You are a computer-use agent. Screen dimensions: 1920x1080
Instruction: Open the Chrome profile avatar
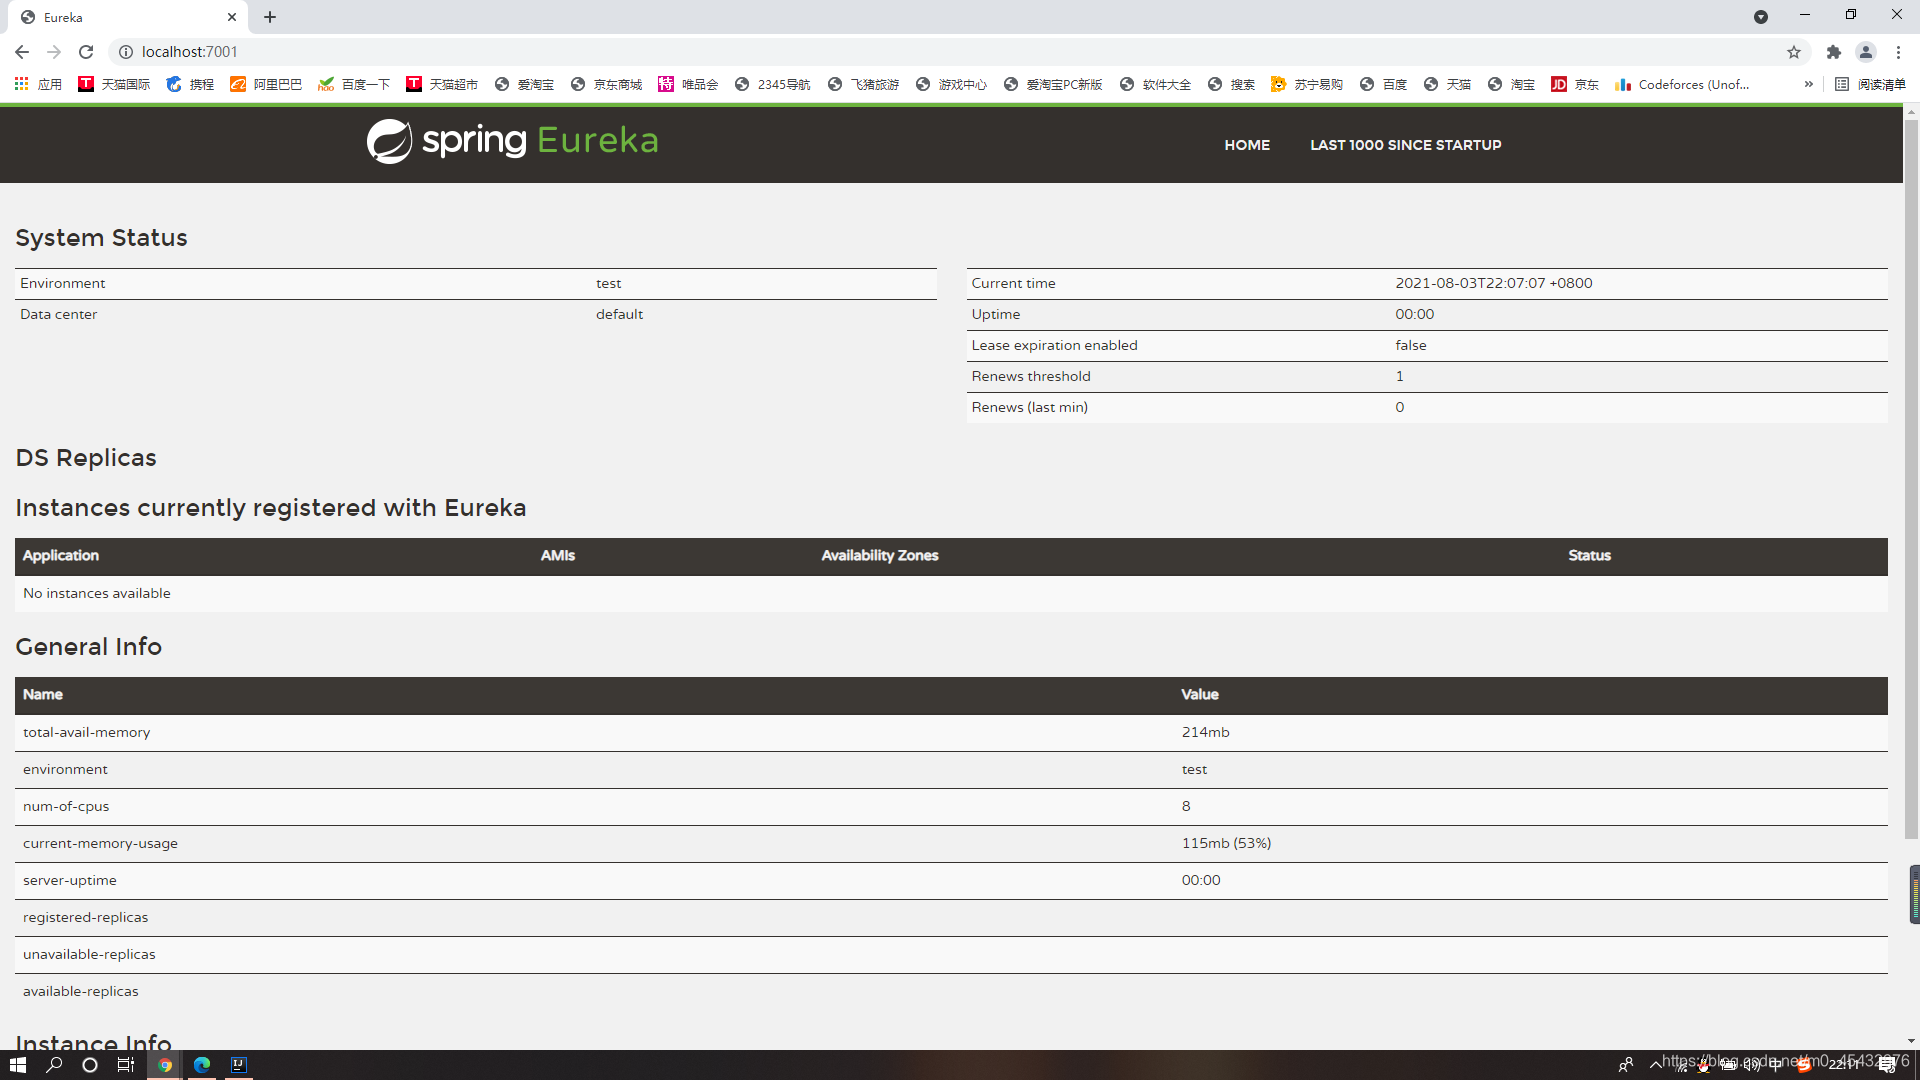pyautogui.click(x=1866, y=52)
